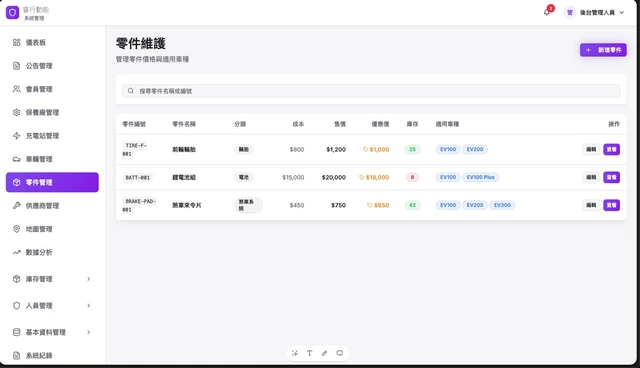This screenshot has height=368, width=640.
Task: Click part code TIRE-F-001
Action: pos(136,149)
